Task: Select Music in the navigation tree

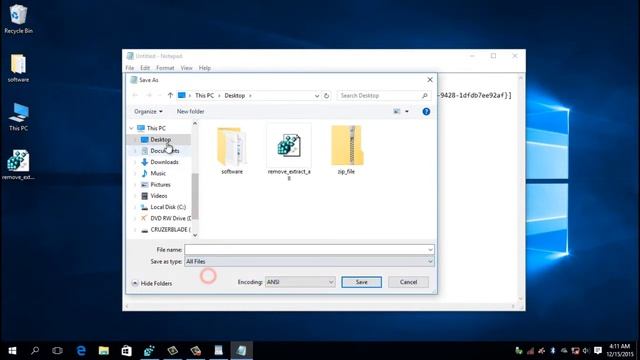Action: pos(158,173)
